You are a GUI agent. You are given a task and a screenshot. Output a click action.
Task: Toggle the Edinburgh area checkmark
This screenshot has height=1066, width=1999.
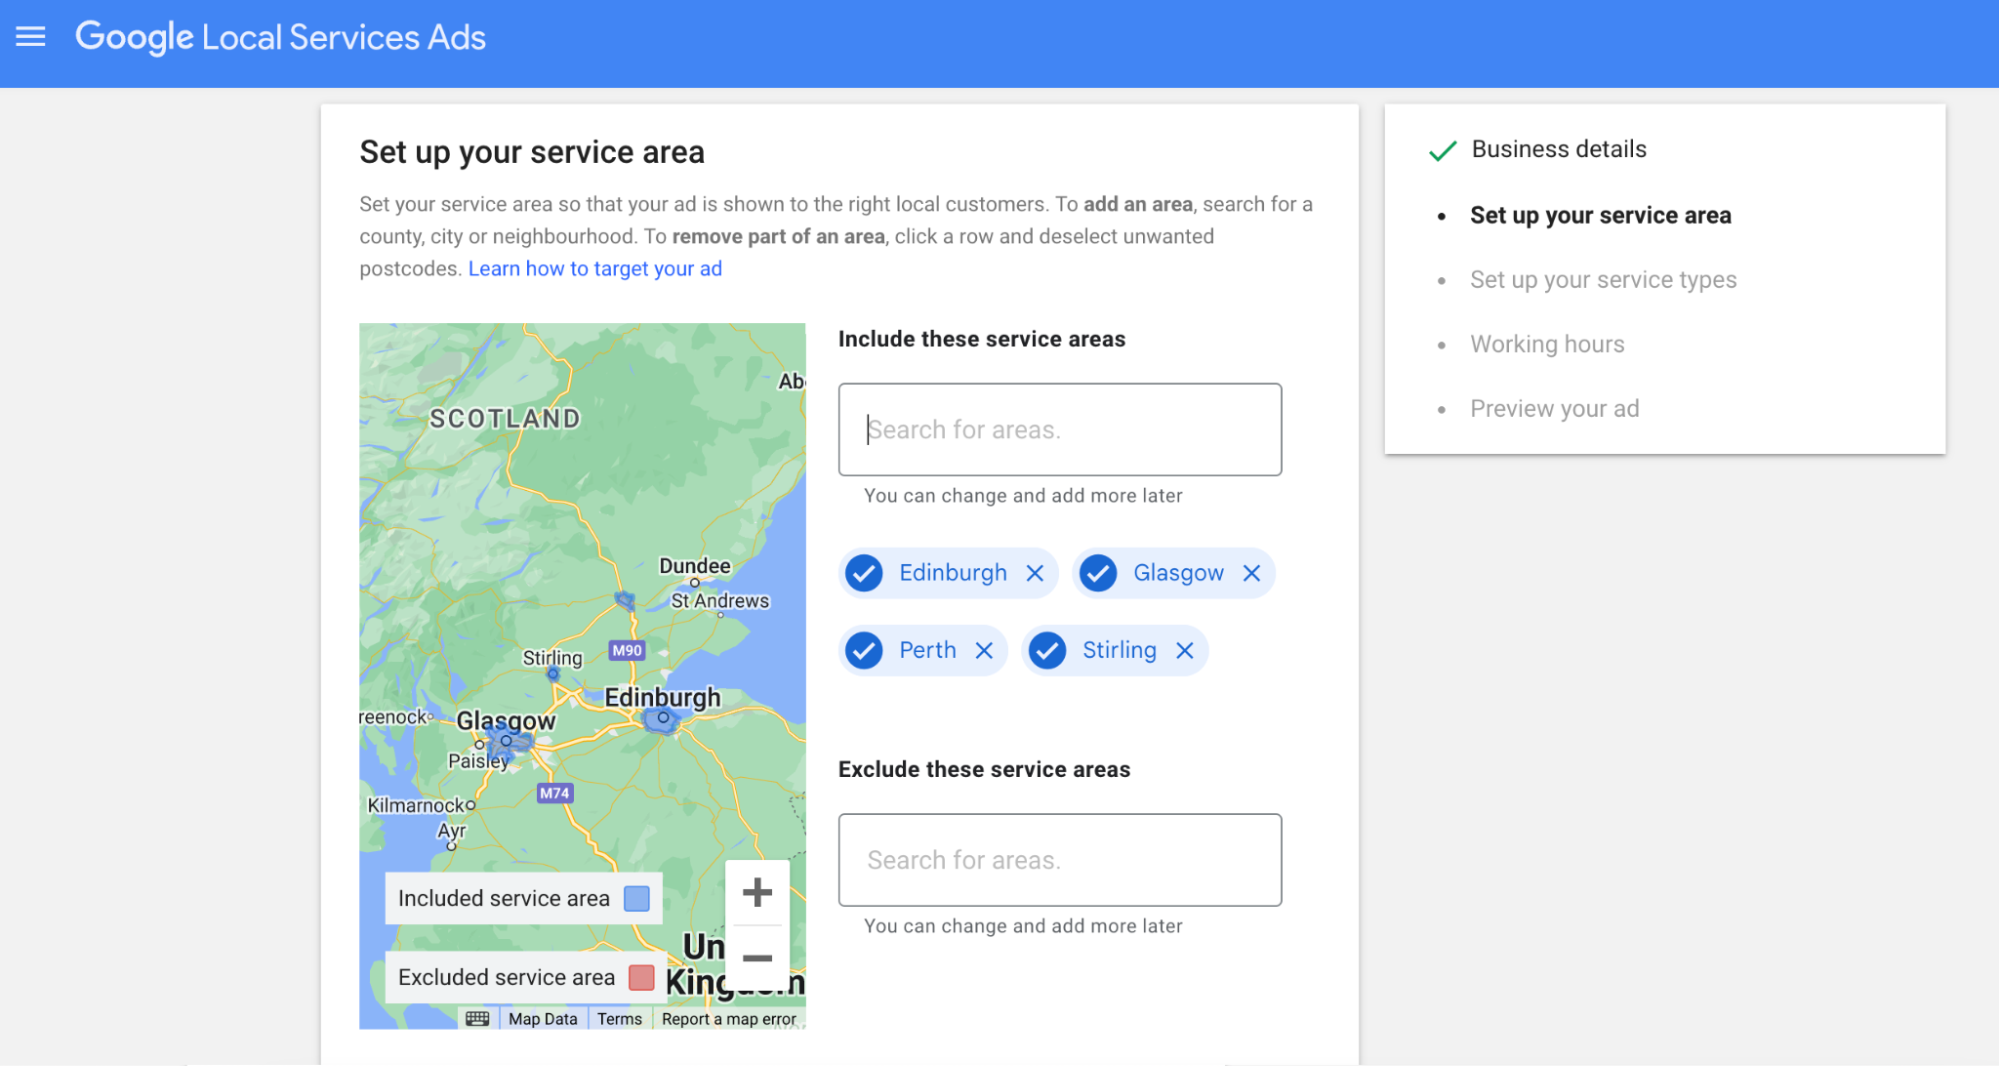pyautogui.click(x=863, y=573)
